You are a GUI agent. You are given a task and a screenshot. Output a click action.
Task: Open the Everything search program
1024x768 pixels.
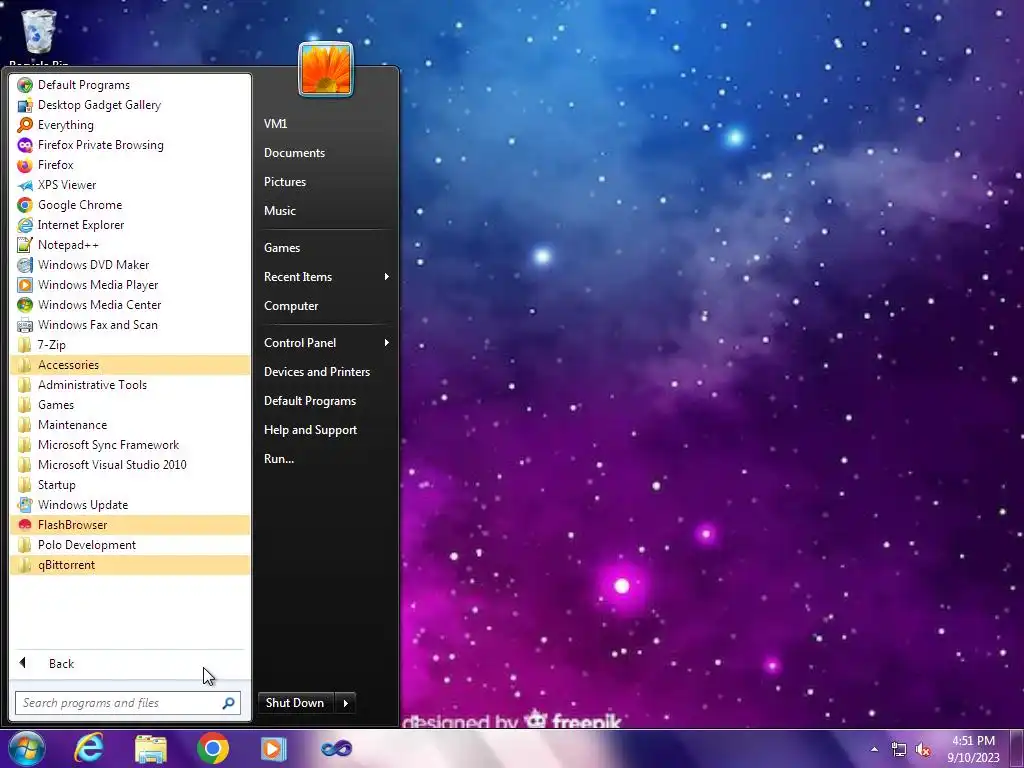[x=130, y=125]
